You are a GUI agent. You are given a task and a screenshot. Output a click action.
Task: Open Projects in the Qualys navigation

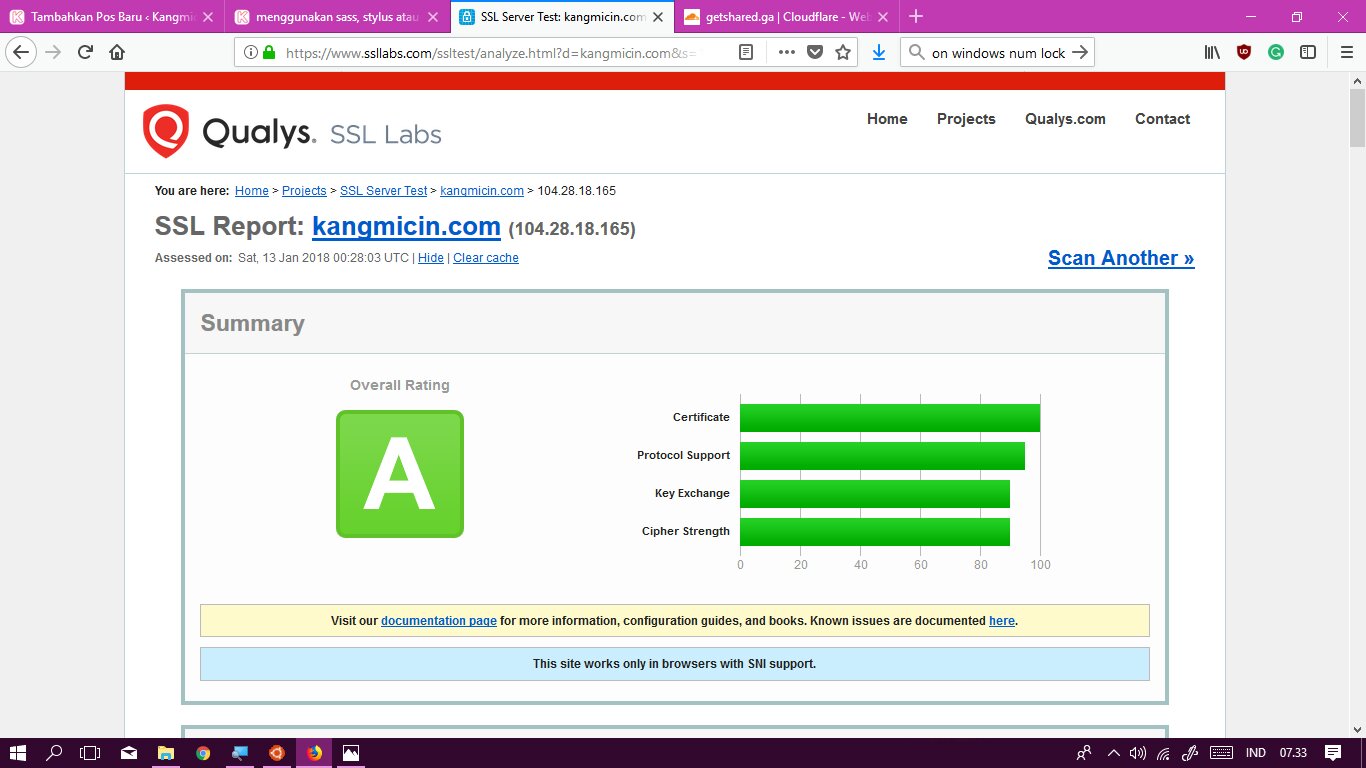966,119
